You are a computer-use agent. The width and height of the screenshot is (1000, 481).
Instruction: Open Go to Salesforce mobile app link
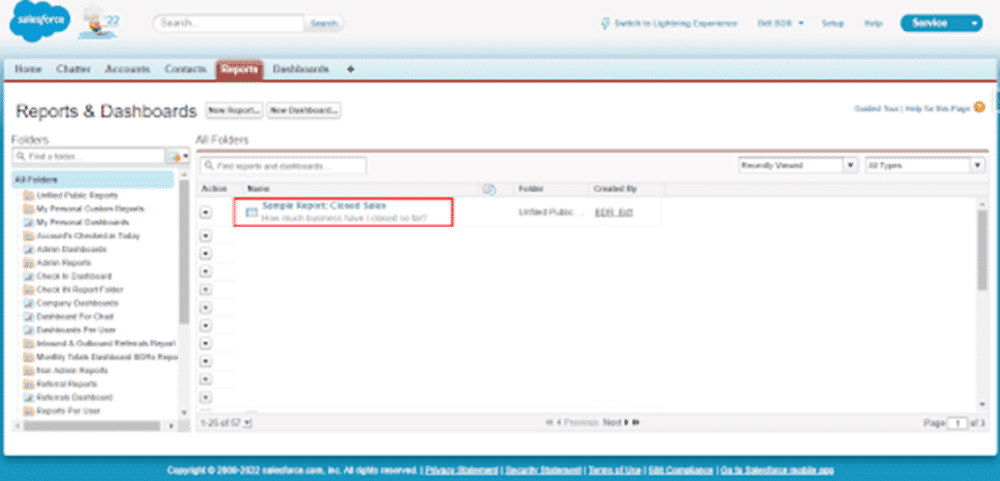tap(776, 470)
